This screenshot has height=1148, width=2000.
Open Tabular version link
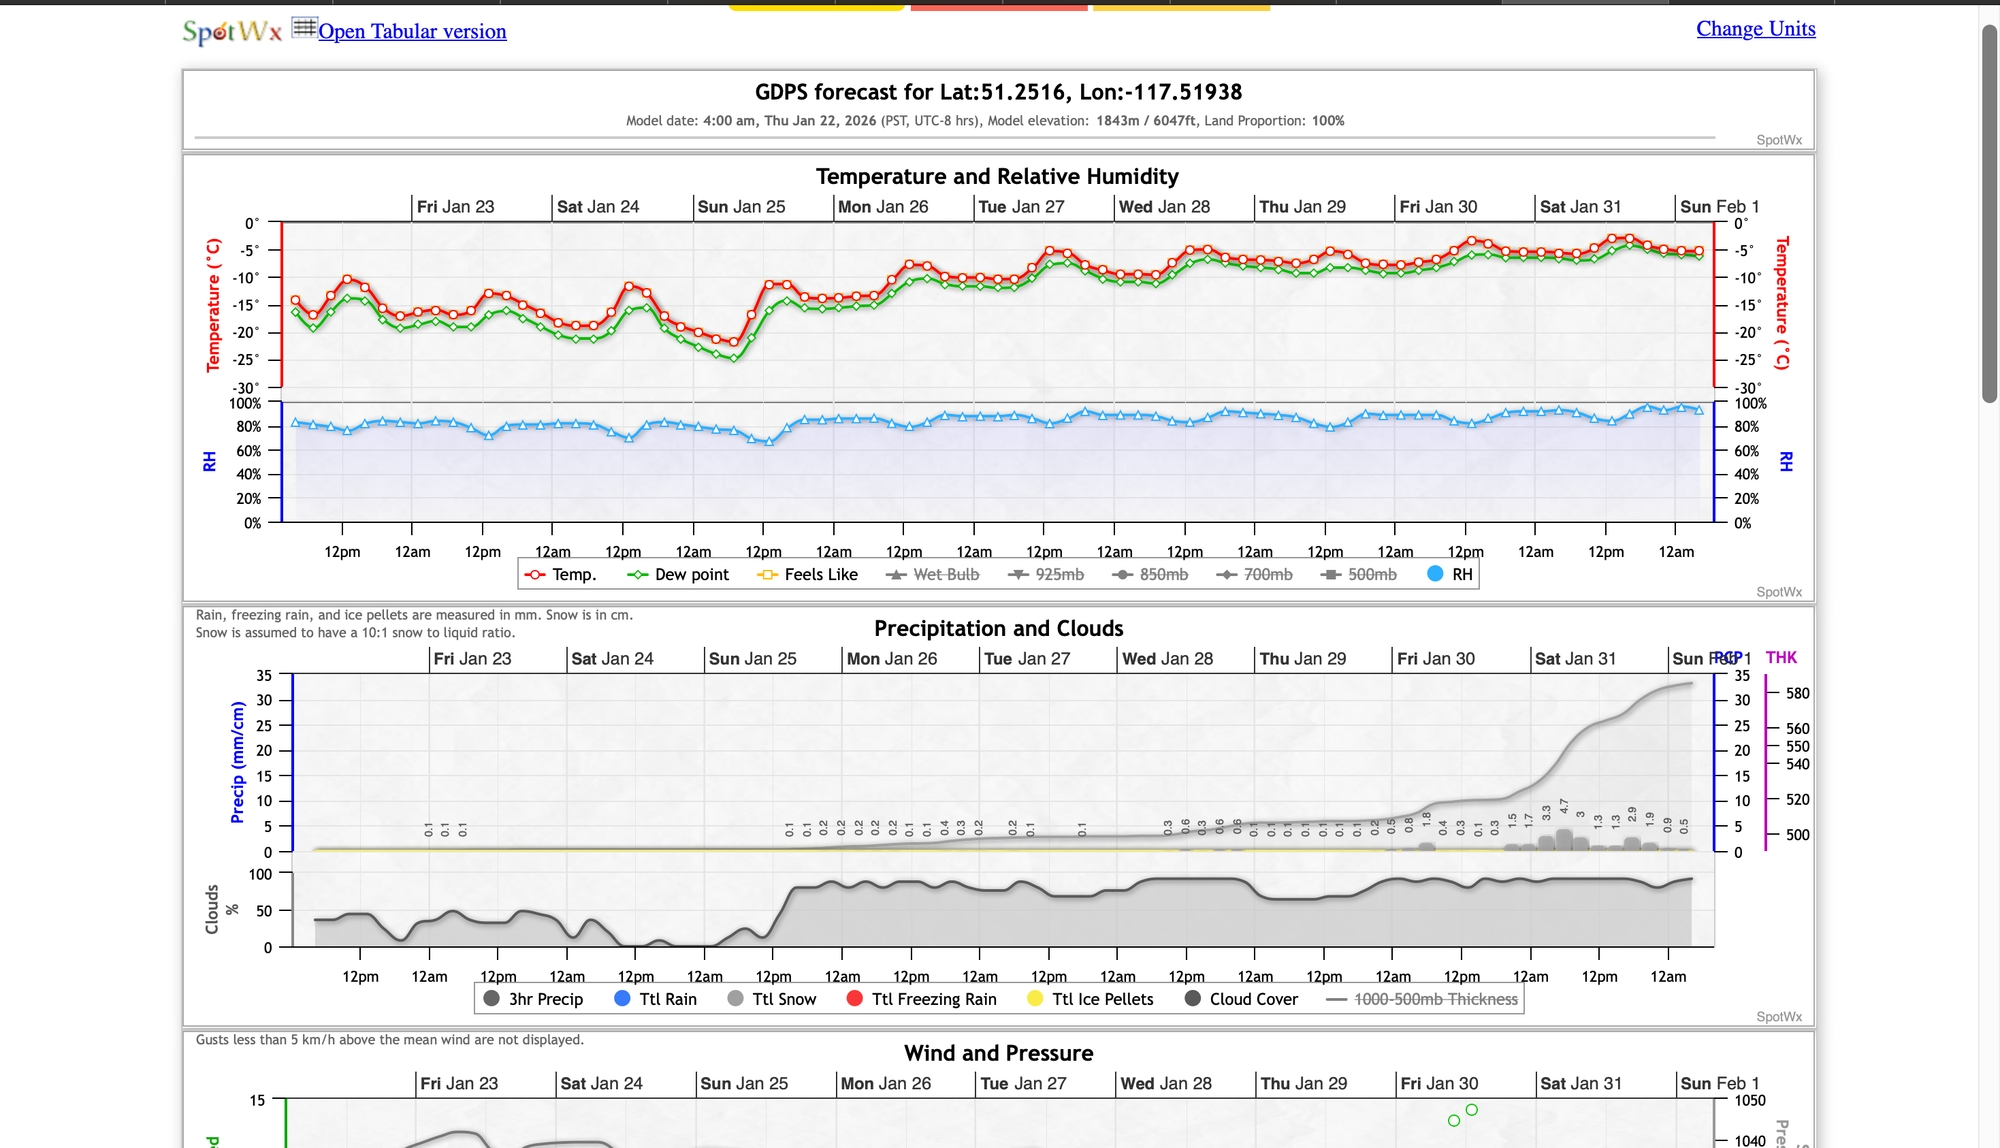(x=412, y=32)
